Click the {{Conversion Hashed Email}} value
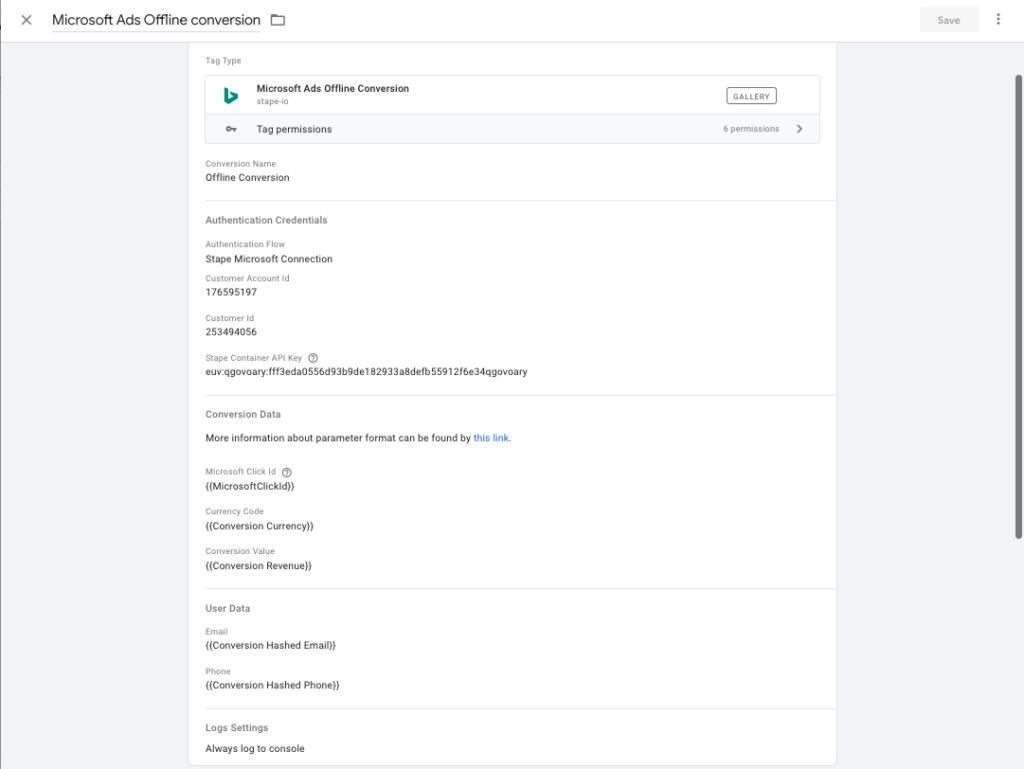This screenshot has height=769, width=1024. 270,646
